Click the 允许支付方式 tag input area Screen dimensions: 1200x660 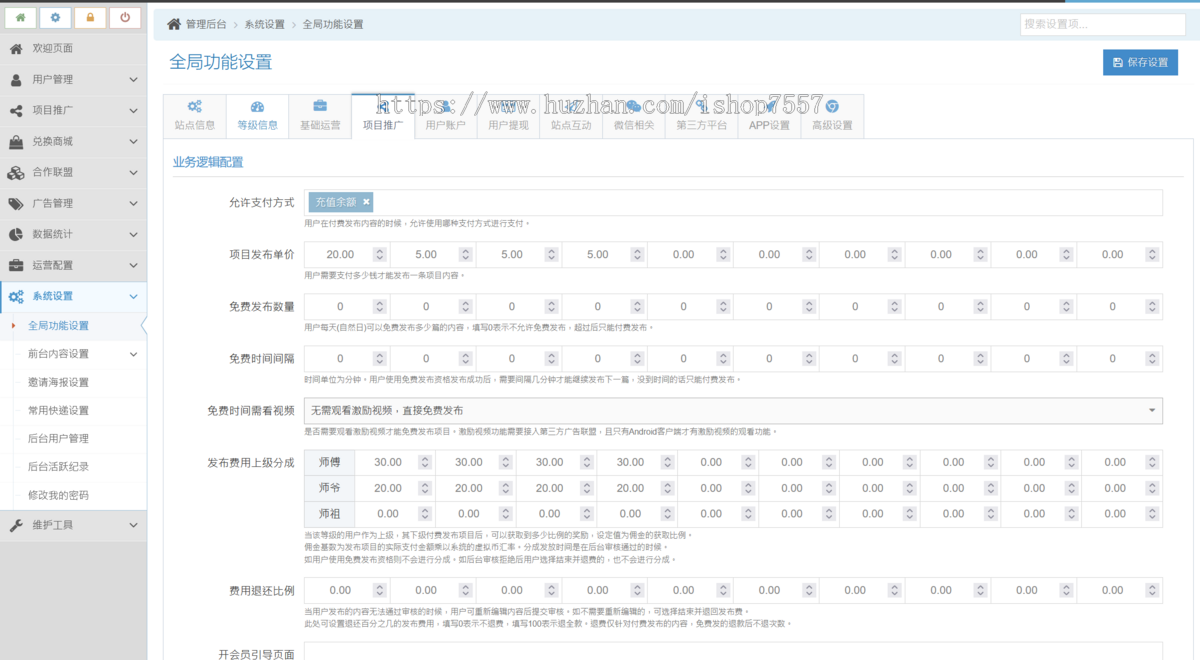tap(733, 202)
